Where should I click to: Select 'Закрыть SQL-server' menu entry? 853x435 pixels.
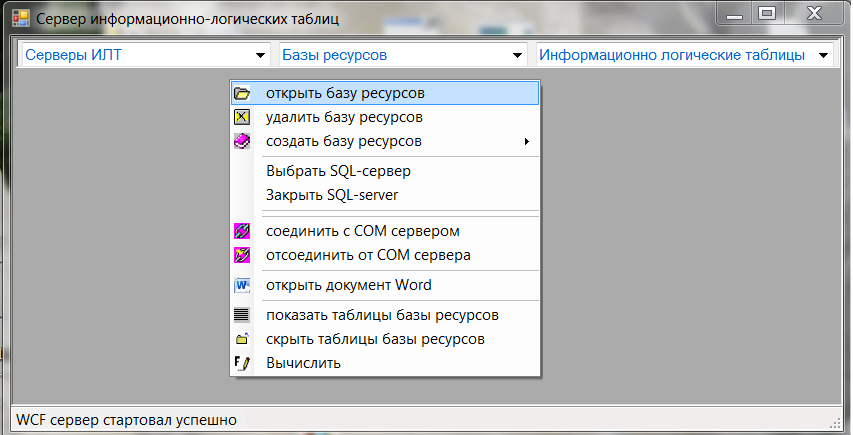pos(385,195)
